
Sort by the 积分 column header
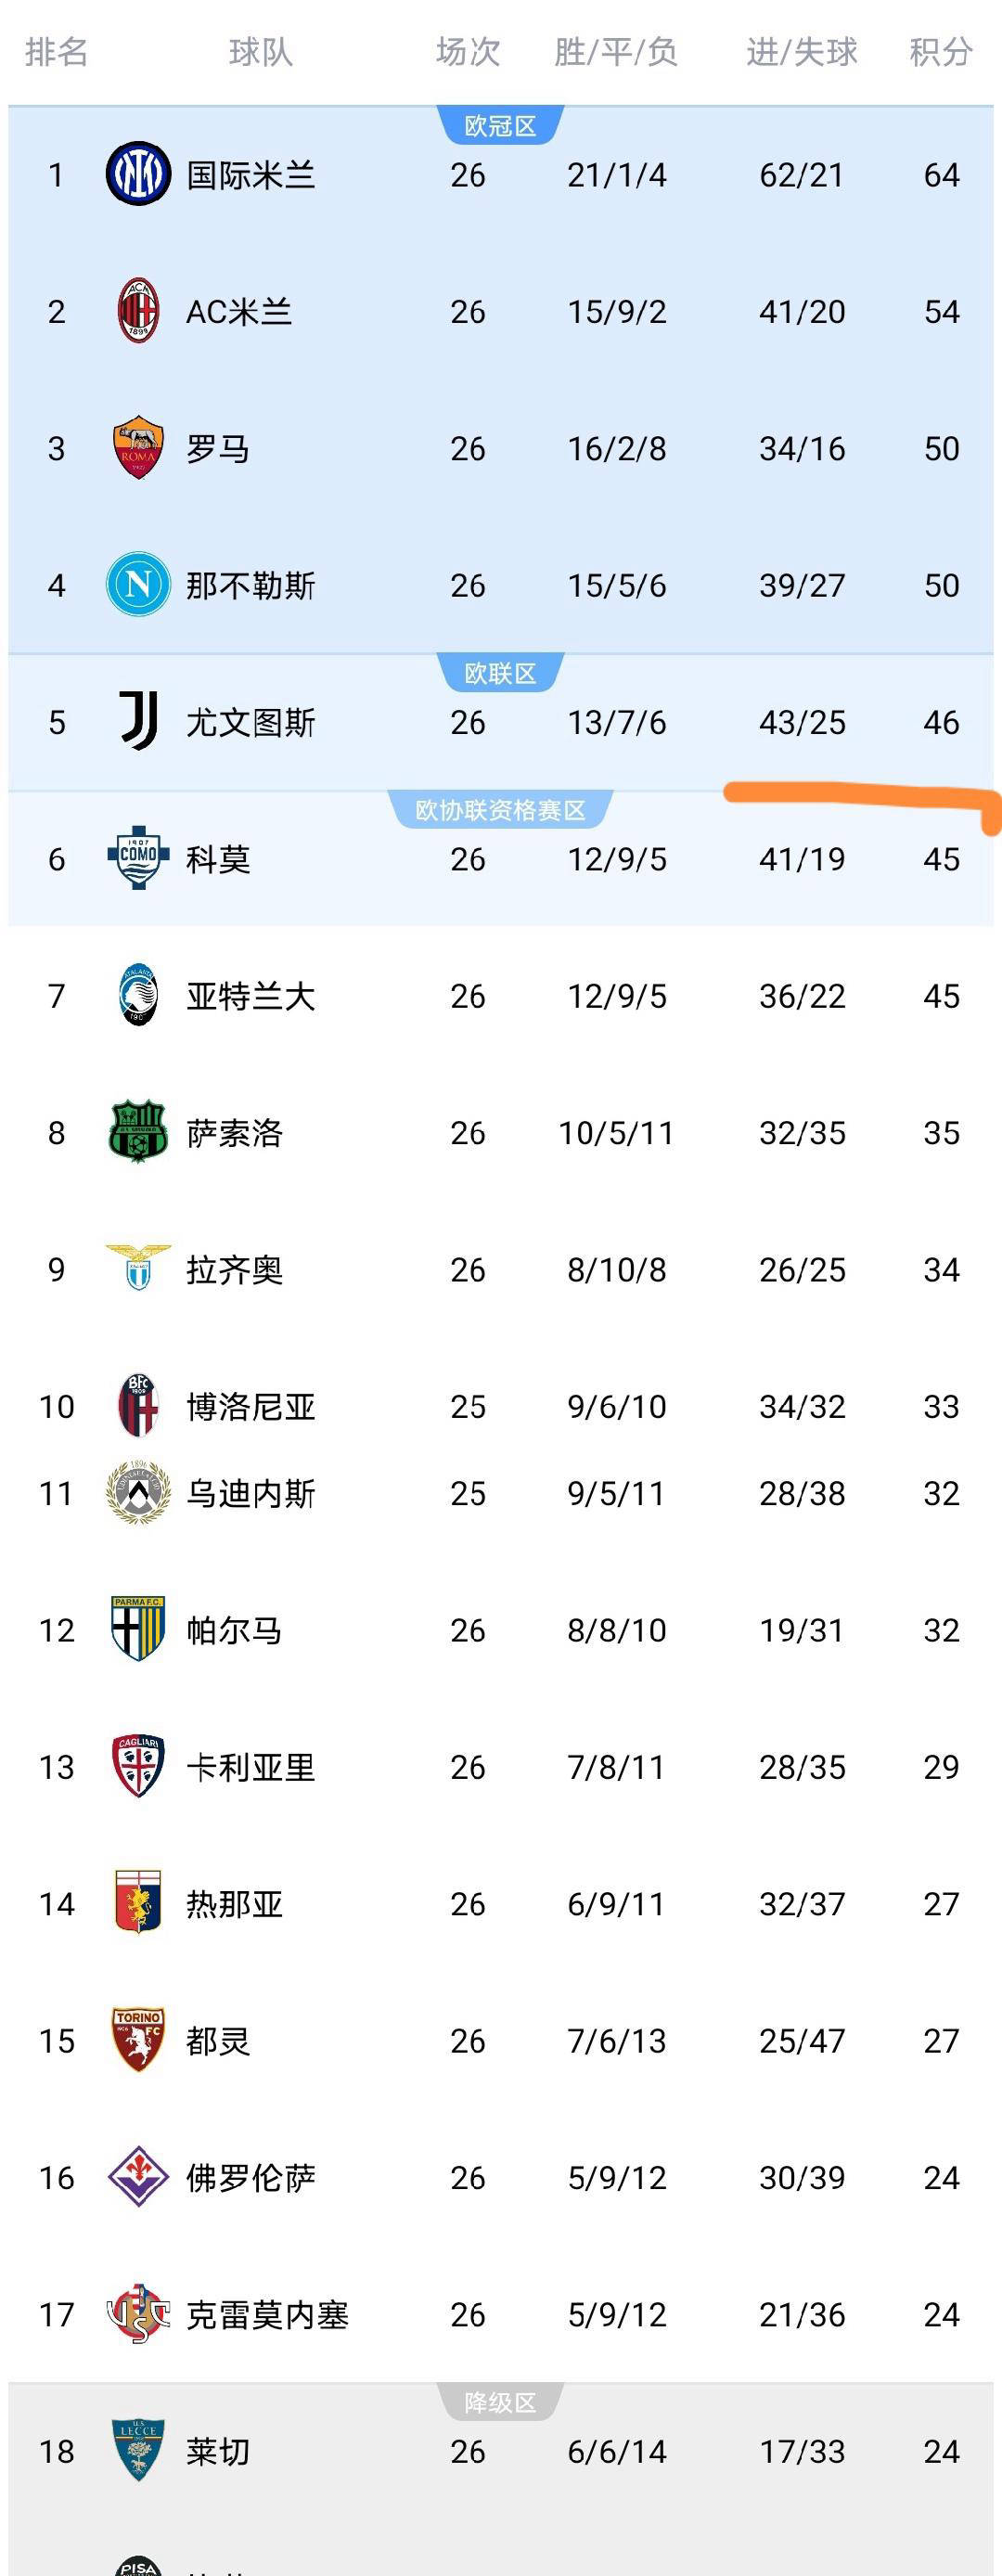tap(940, 52)
